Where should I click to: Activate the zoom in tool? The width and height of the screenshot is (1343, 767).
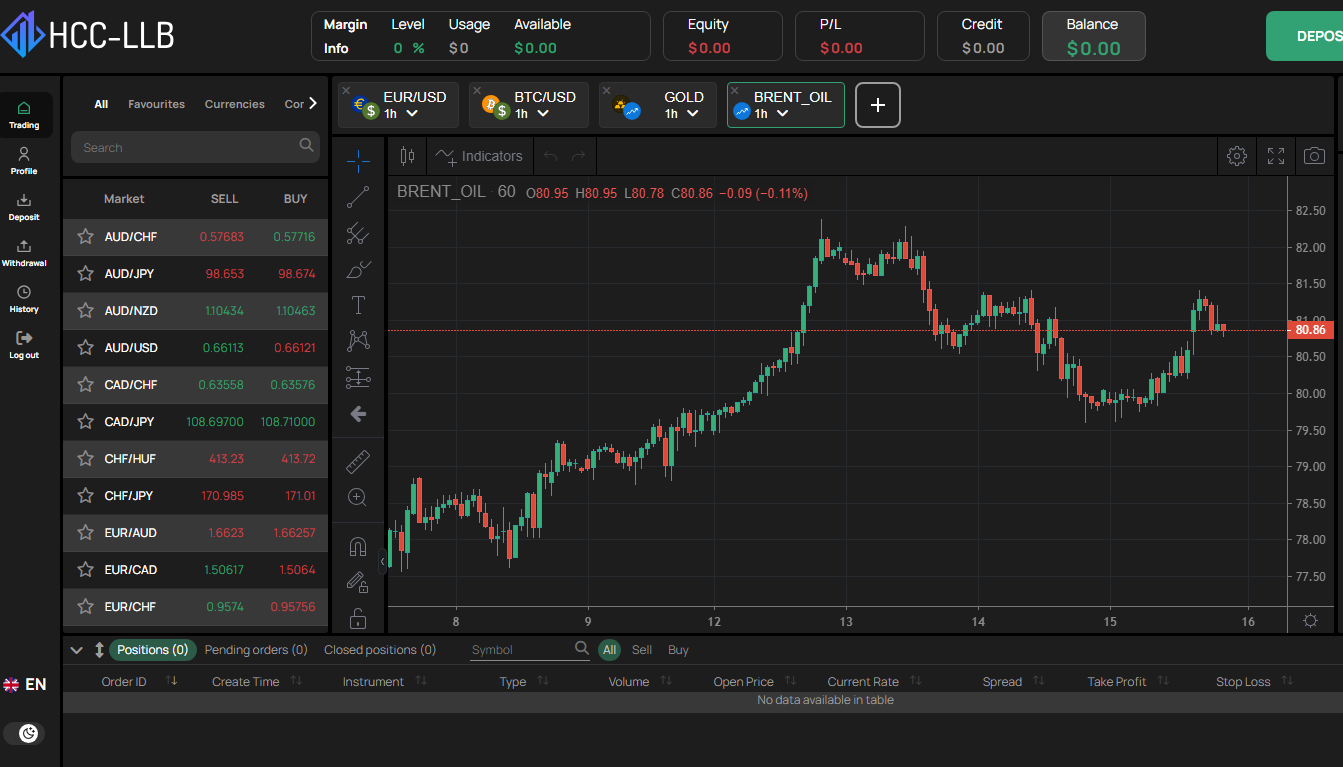click(358, 497)
